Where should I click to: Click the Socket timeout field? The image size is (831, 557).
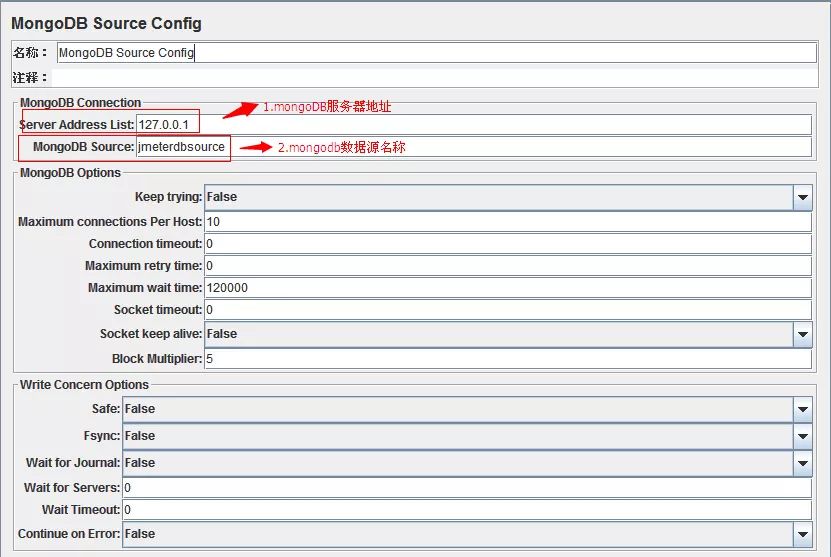(x=508, y=310)
